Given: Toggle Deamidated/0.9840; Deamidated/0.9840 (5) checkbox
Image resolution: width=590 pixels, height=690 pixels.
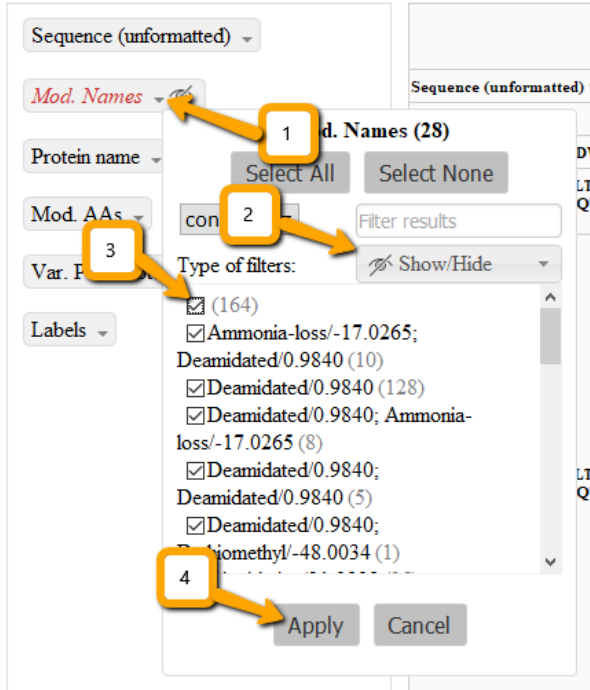Looking at the screenshot, I should click(x=195, y=471).
